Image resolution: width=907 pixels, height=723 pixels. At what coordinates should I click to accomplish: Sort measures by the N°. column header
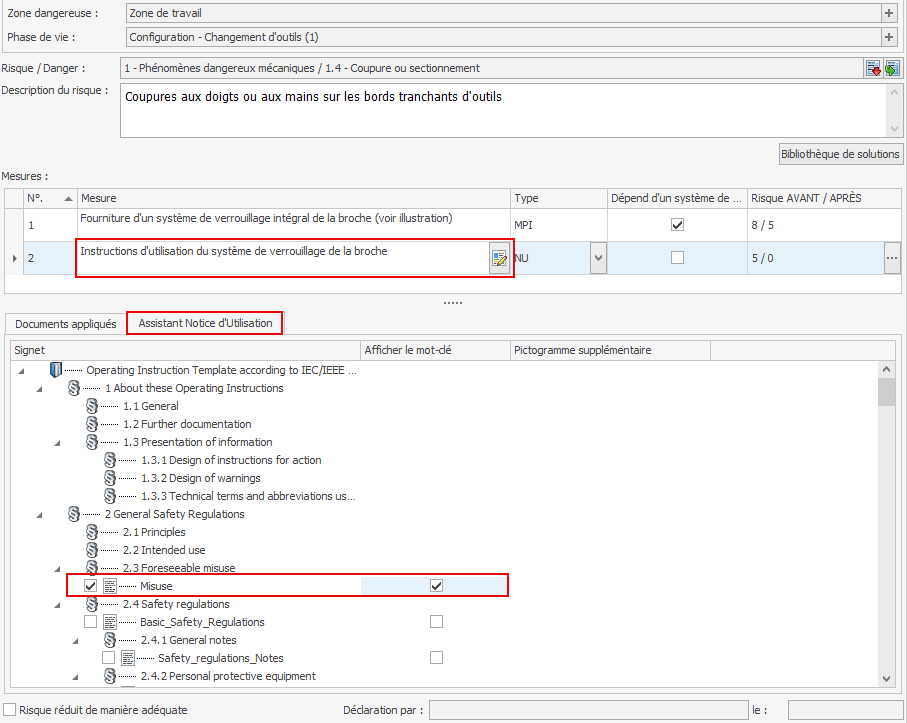tap(50, 198)
